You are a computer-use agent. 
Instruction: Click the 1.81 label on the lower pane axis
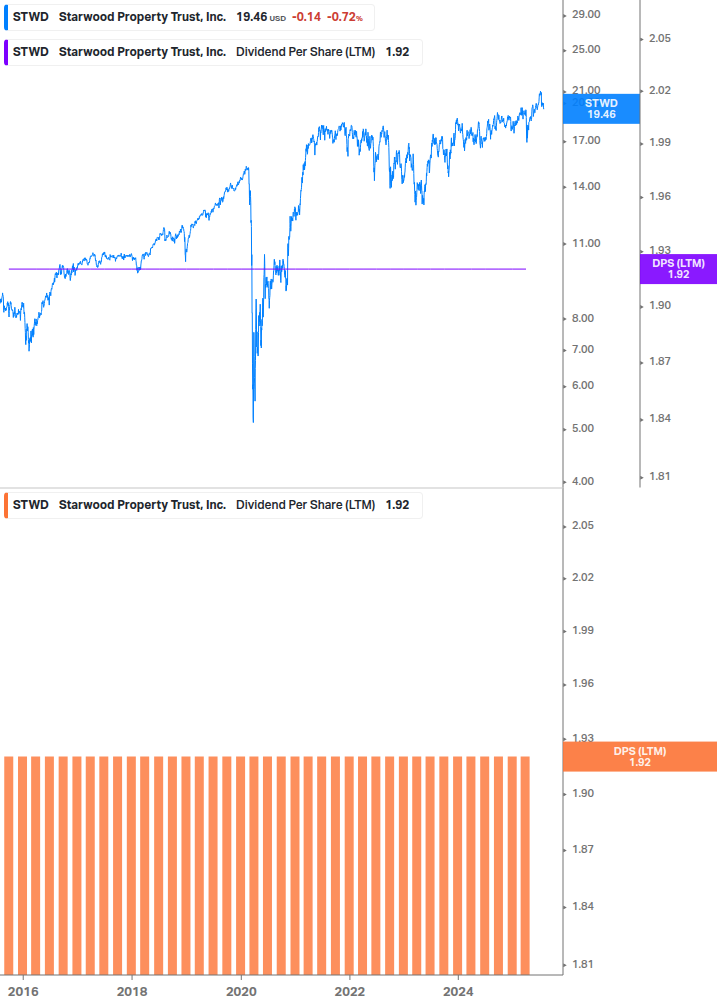[x=582, y=964]
